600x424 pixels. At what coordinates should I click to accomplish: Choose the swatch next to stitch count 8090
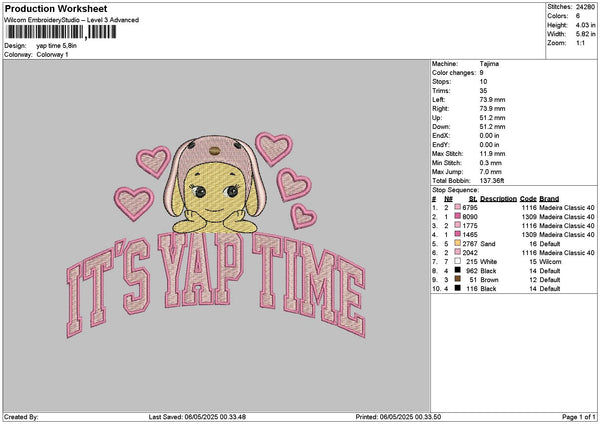(460, 216)
